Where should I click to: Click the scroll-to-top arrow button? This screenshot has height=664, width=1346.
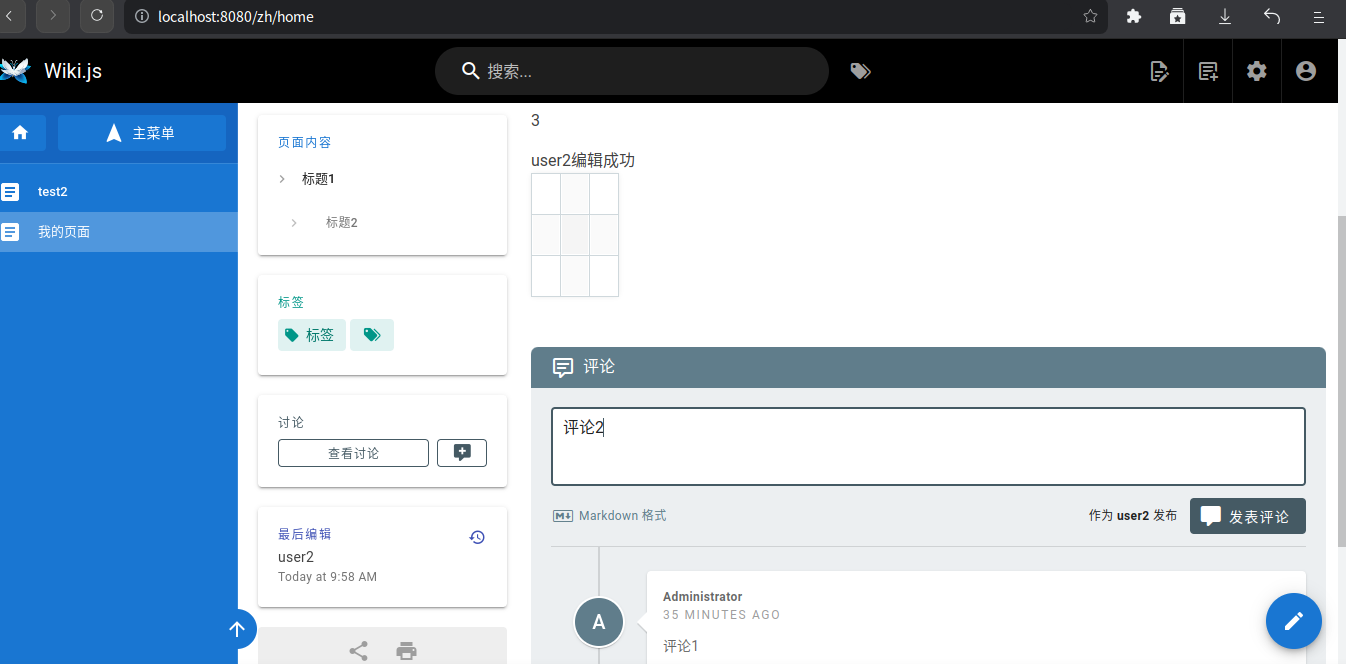tap(239, 629)
